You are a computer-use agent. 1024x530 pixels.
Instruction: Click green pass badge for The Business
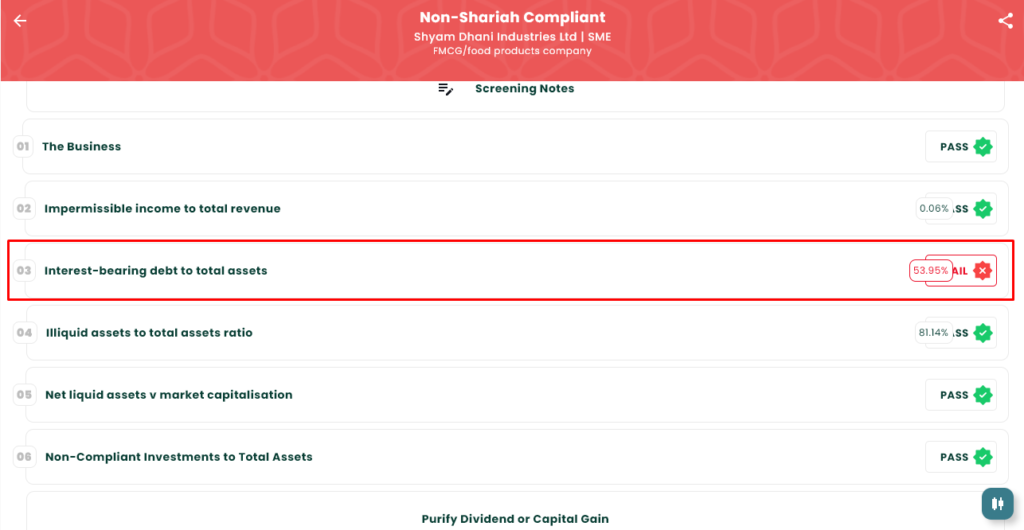pos(983,147)
